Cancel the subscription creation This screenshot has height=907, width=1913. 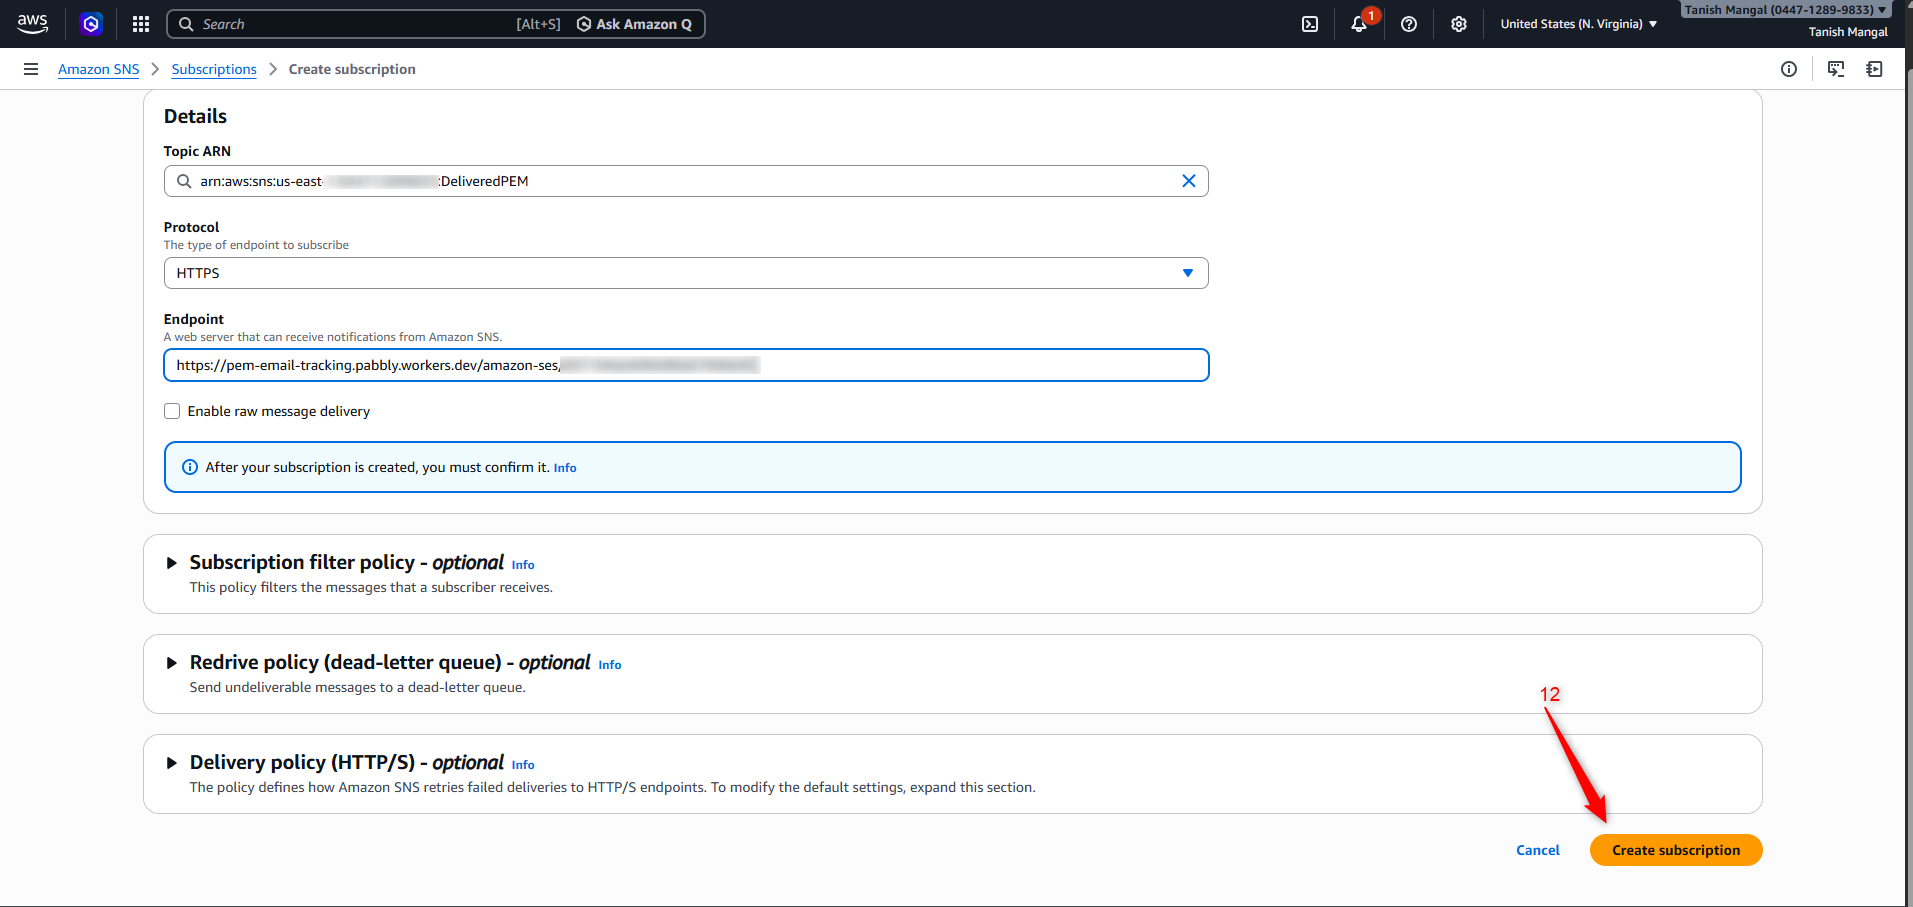1537,850
